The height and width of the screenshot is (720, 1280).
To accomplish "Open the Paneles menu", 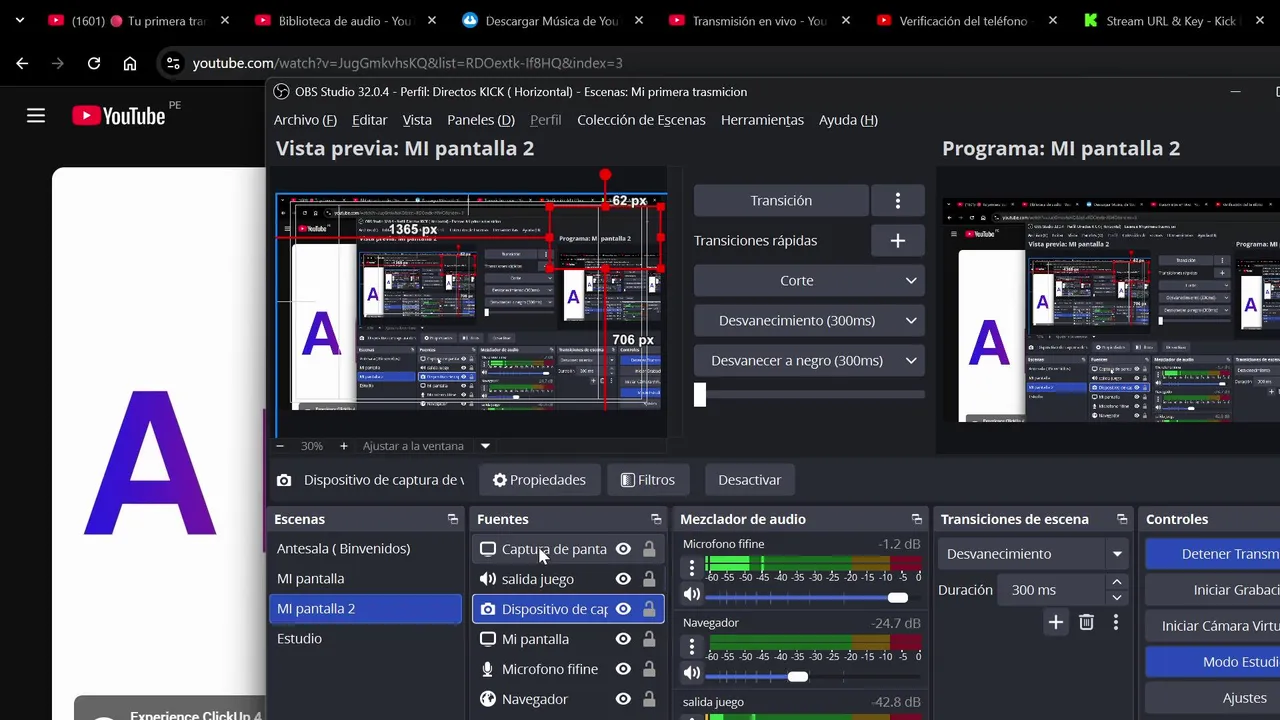I will [x=481, y=120].
